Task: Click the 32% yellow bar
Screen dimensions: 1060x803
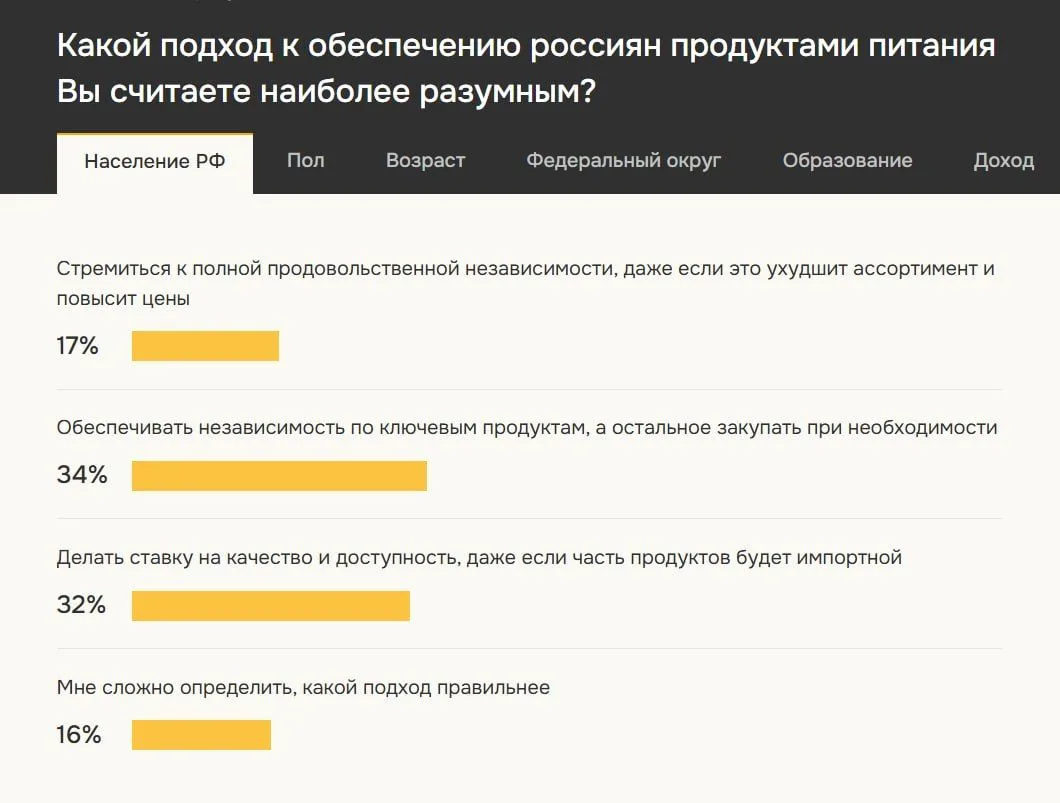Action: click(x=270, y=606)
